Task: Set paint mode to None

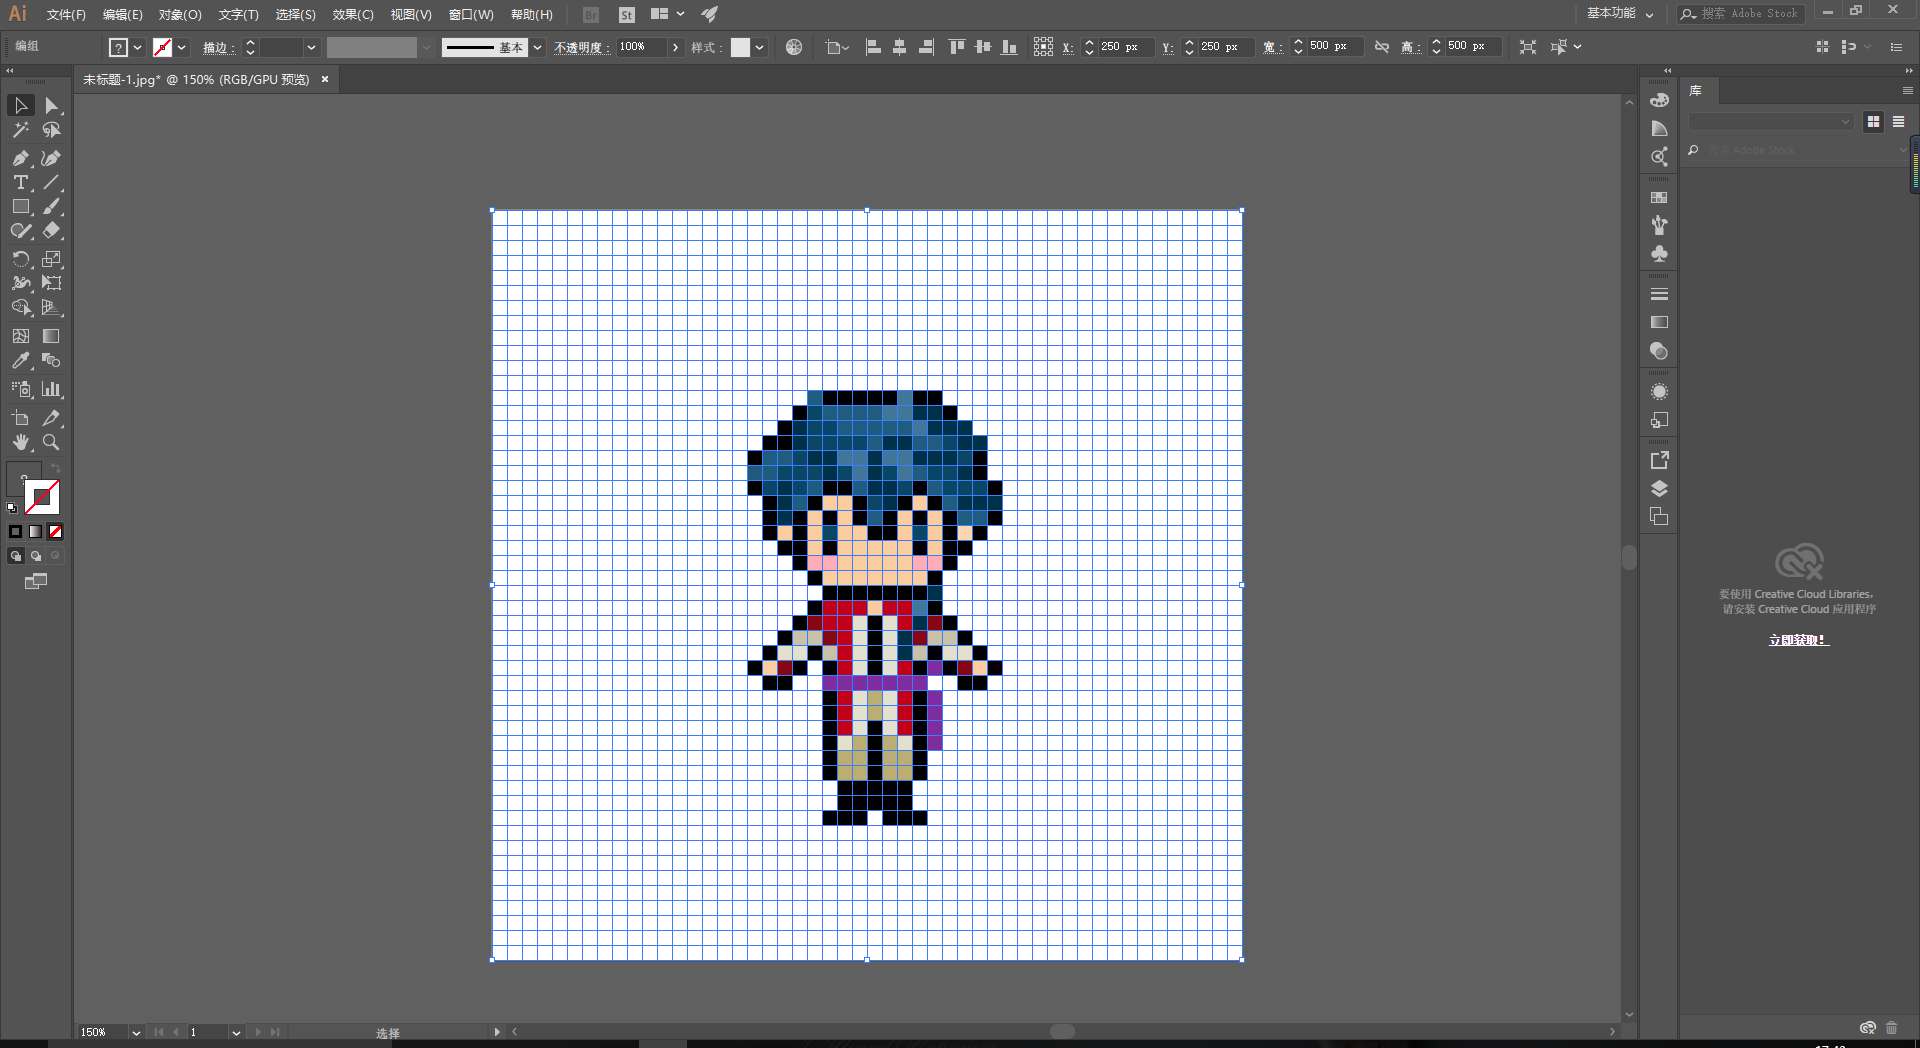Action: click(56, 532)
